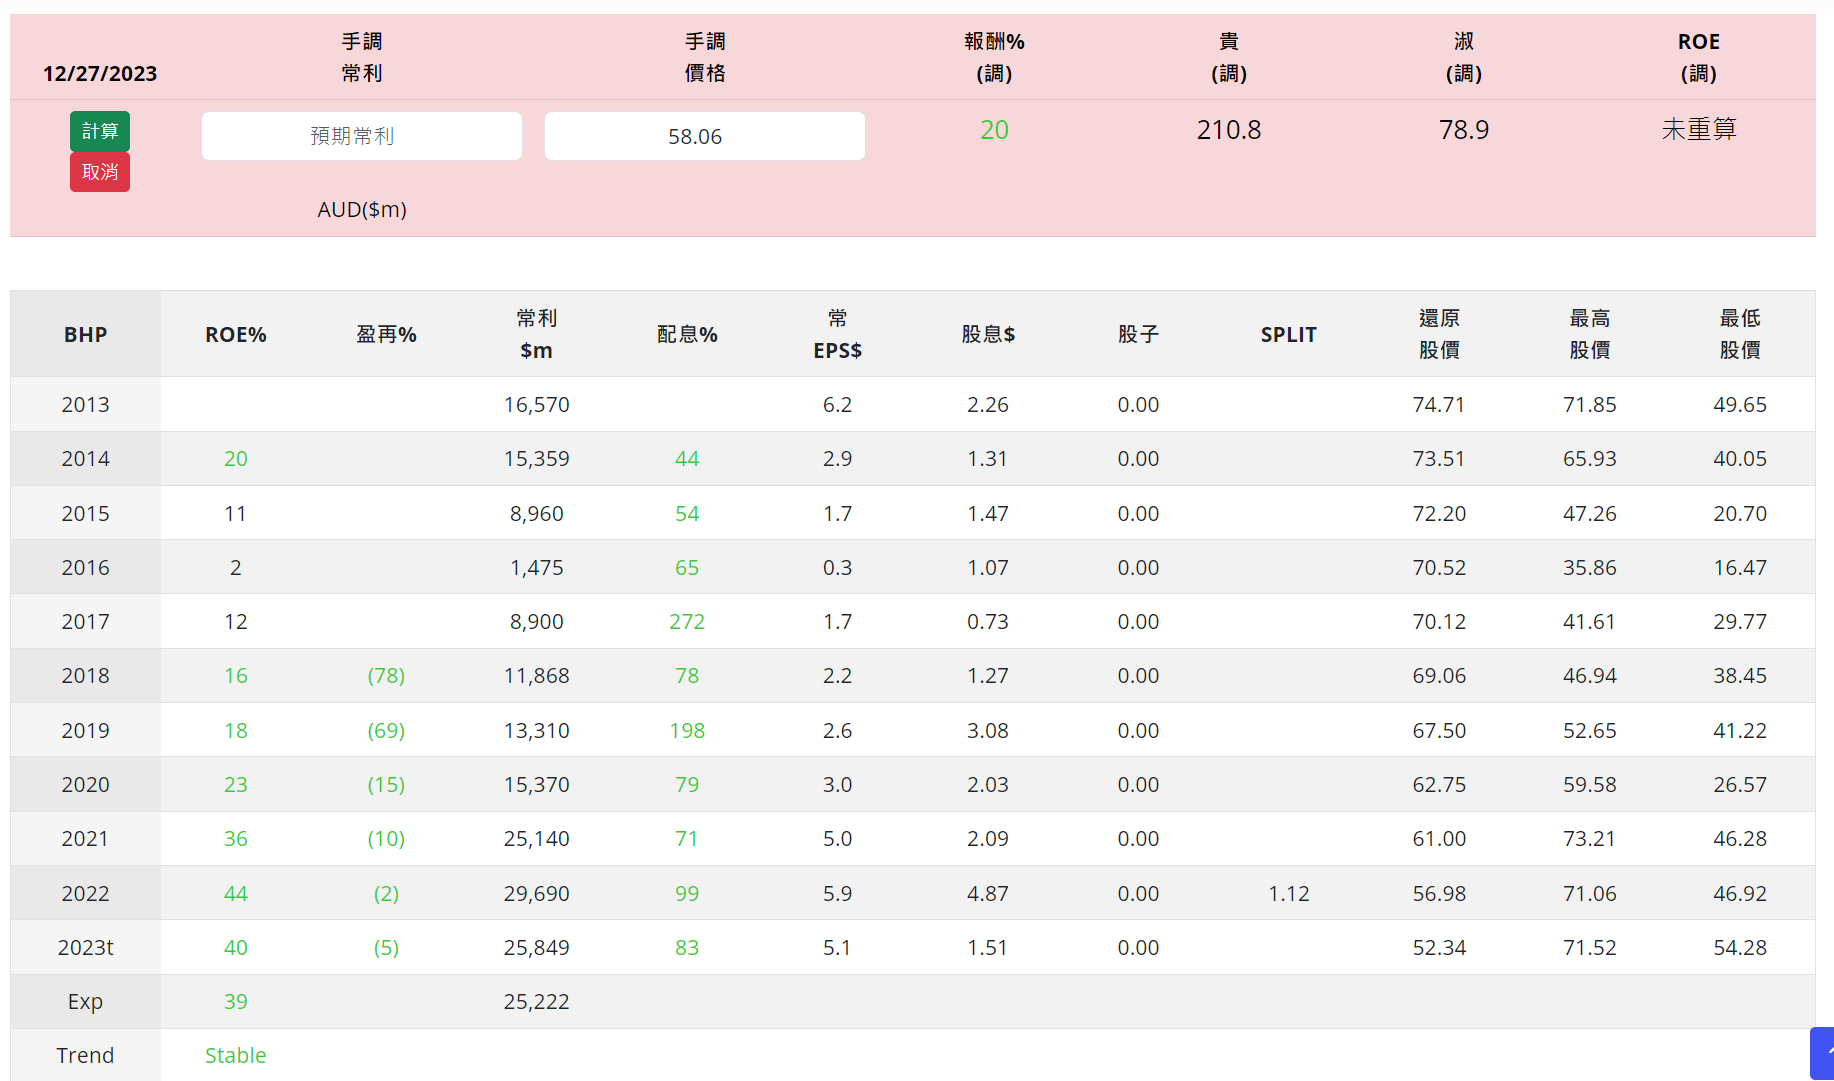Click the 3.08 dividend in 2019 row
The width and height of the screenshot is (1834, 1081).
[x=988, y=731]
